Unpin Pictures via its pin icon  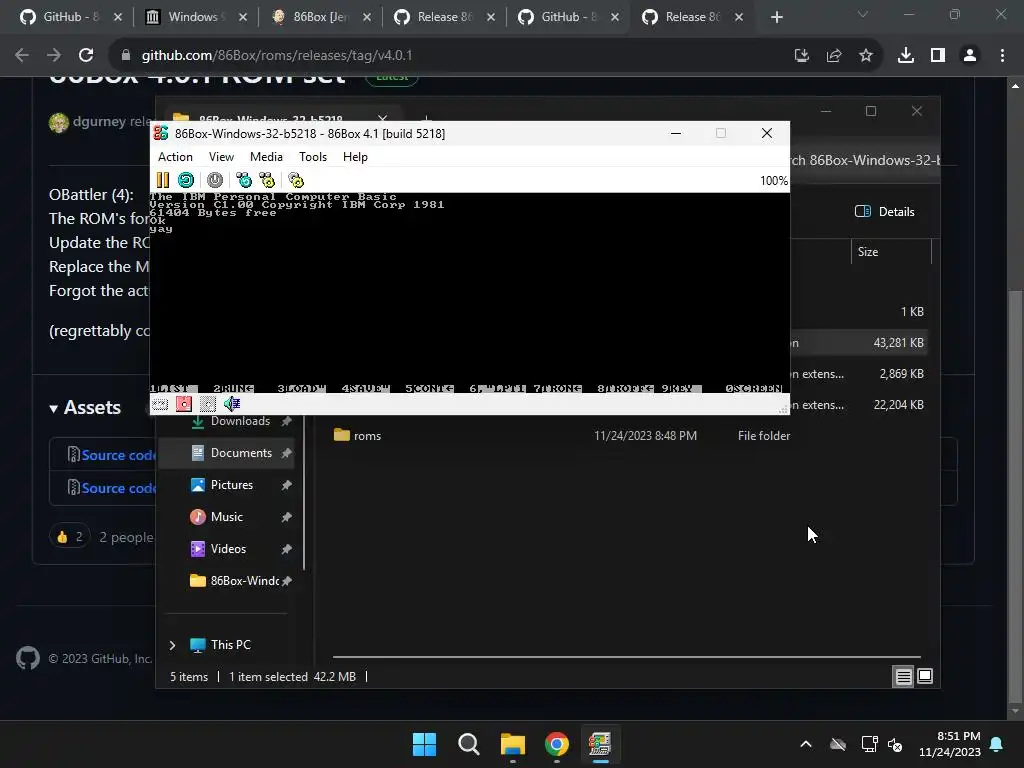tap(286, 485)
